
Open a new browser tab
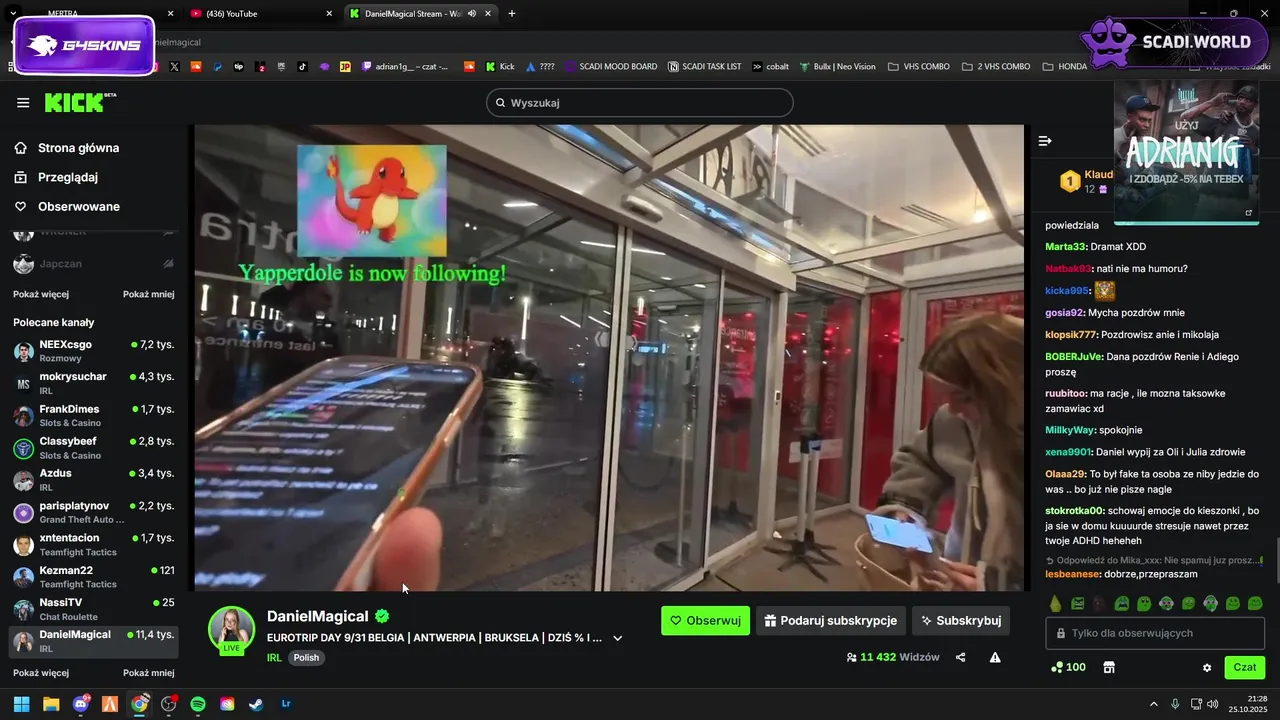coord(512,14)
